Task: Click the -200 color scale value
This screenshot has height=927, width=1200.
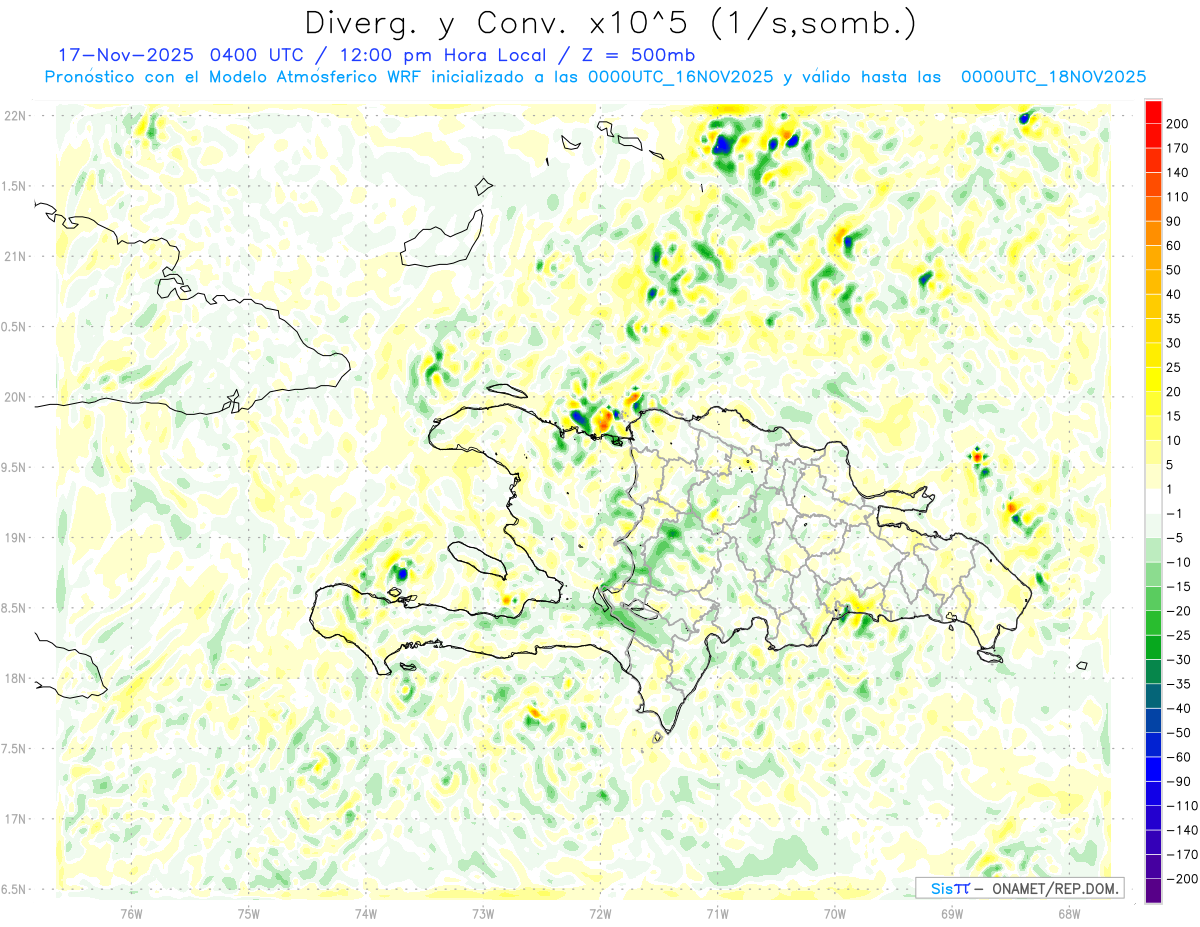Action: pyautogui.click(x=1181, y=879)
